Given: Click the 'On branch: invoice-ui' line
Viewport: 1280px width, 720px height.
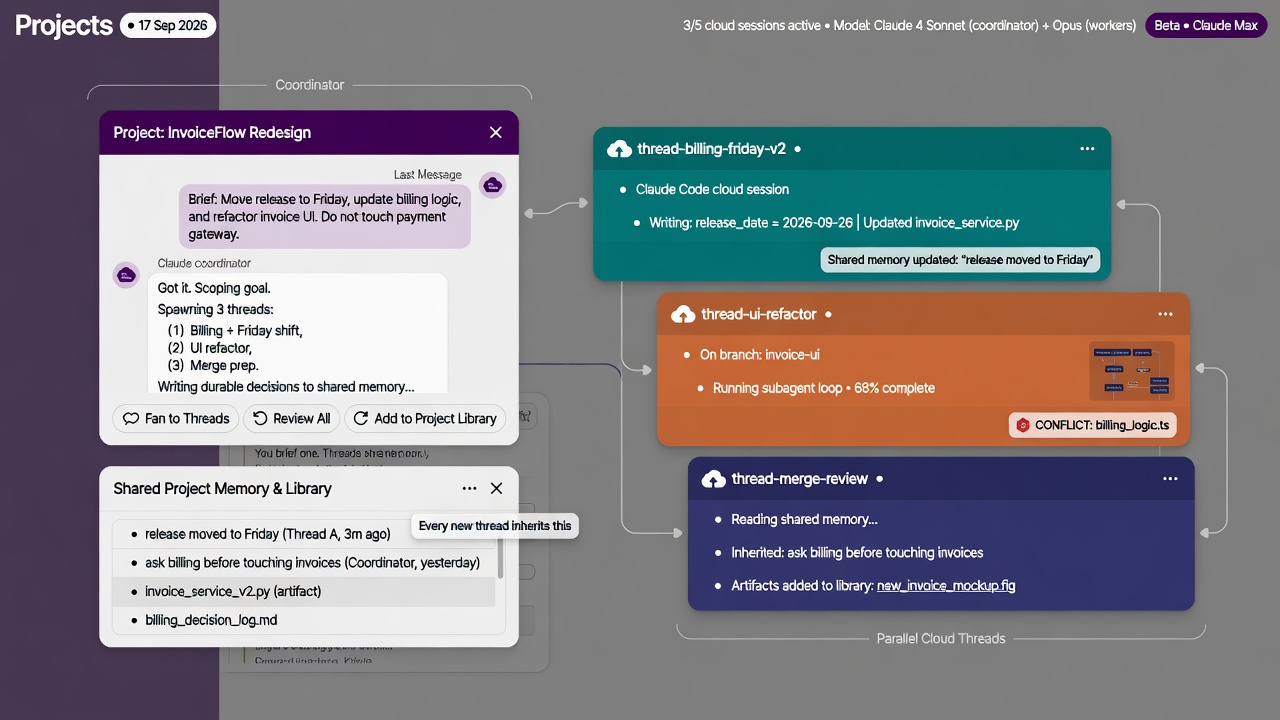Looking at the screenshot, I should point(760,355).
